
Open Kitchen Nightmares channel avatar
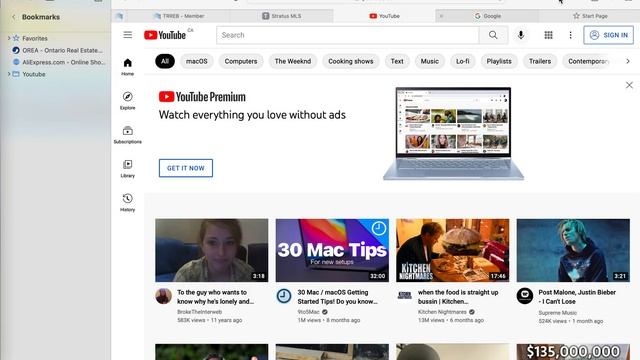point(404,296)
